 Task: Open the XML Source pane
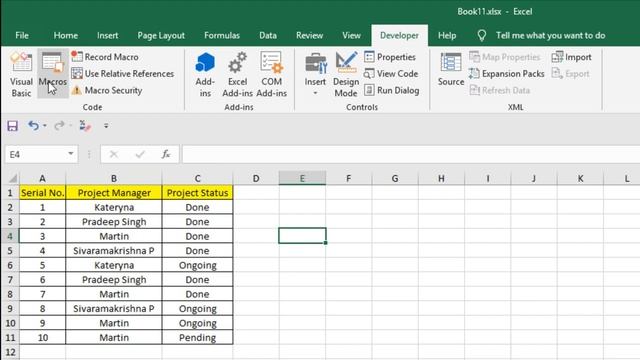(451, 70)
